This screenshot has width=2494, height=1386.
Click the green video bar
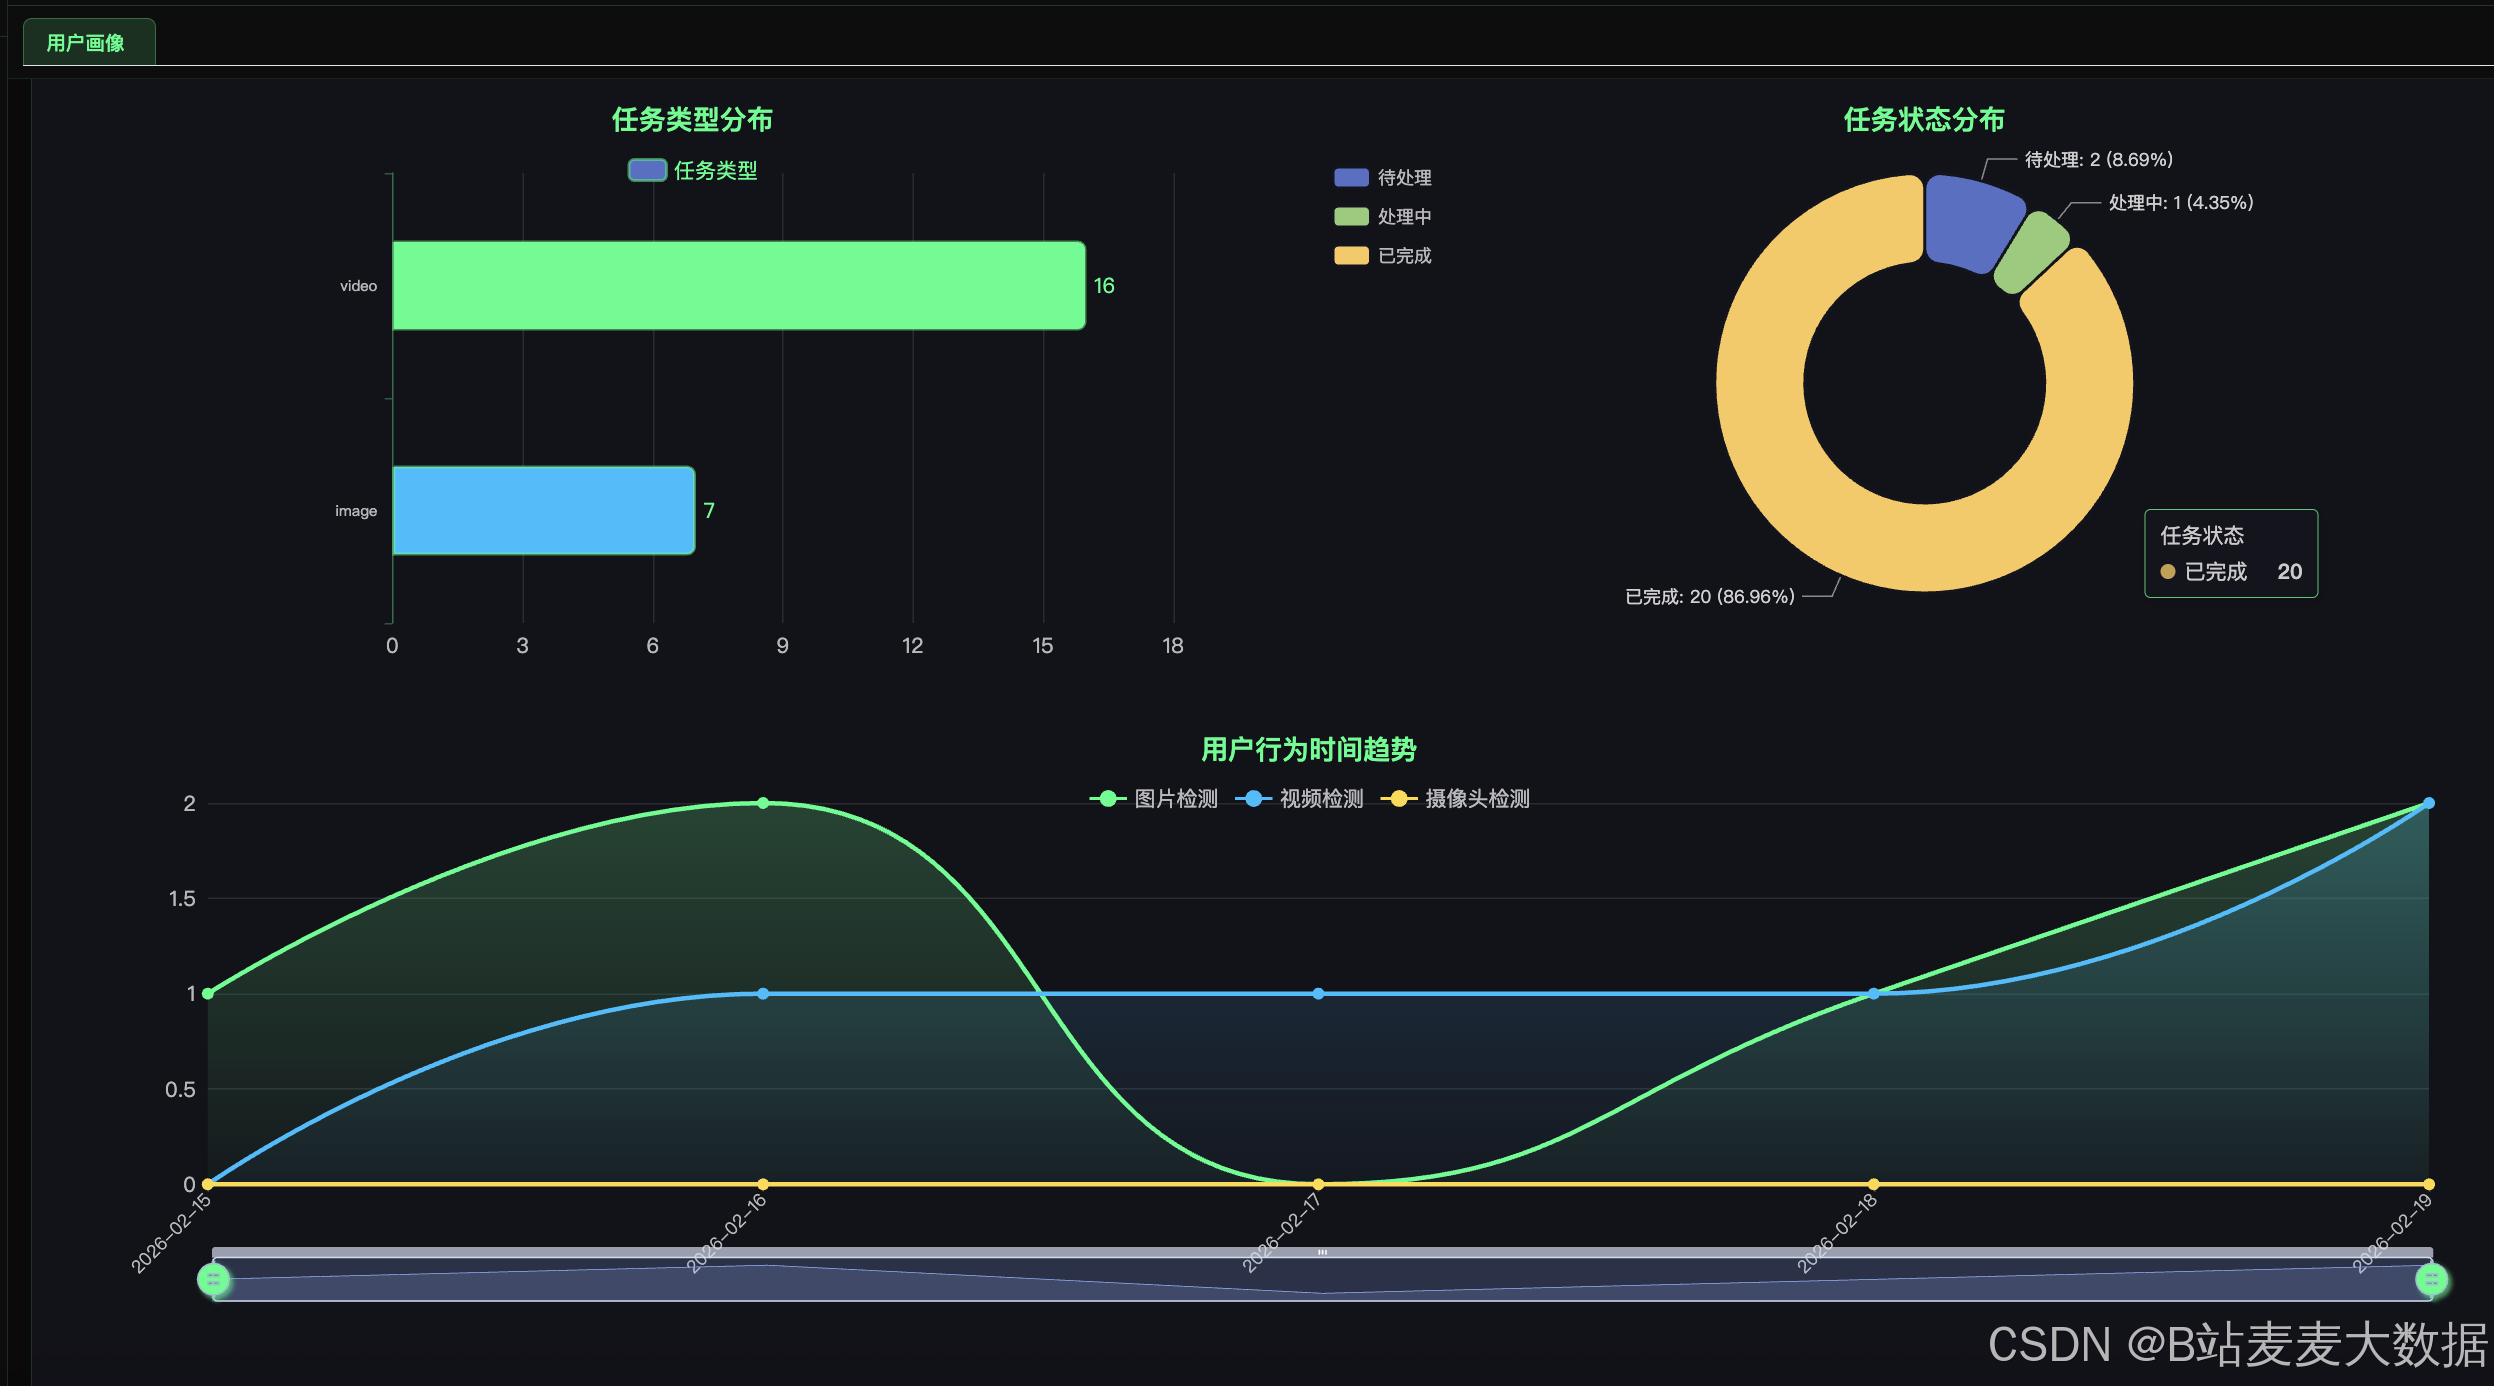738,286
